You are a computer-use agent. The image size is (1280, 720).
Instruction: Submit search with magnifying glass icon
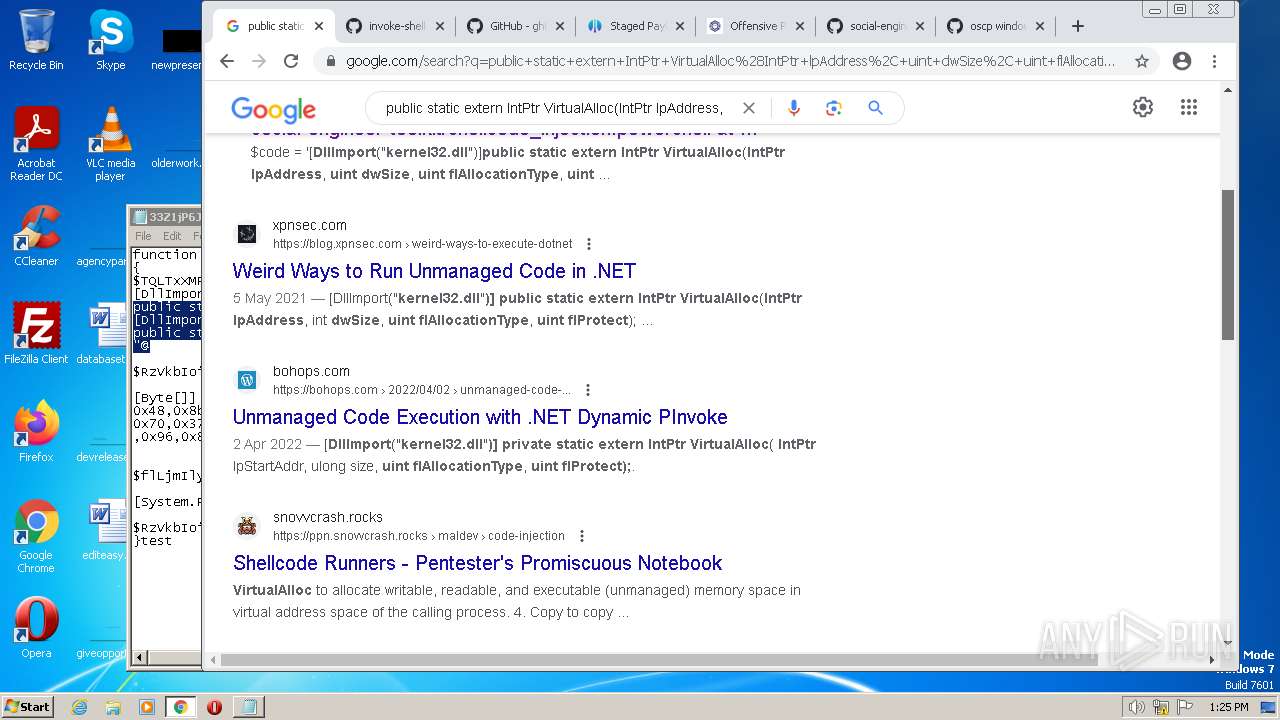pos(875,108)
